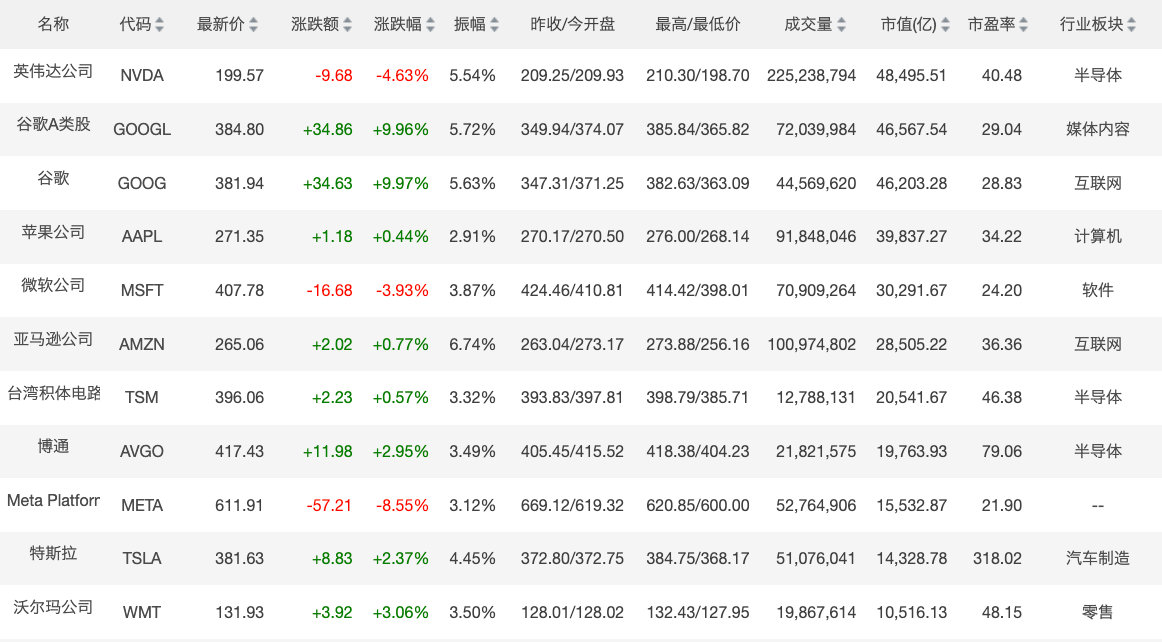Viewport: 1162px width, 642px height.
Task: Click AVGO change amount +11.98
Action: tap(328, 451)
